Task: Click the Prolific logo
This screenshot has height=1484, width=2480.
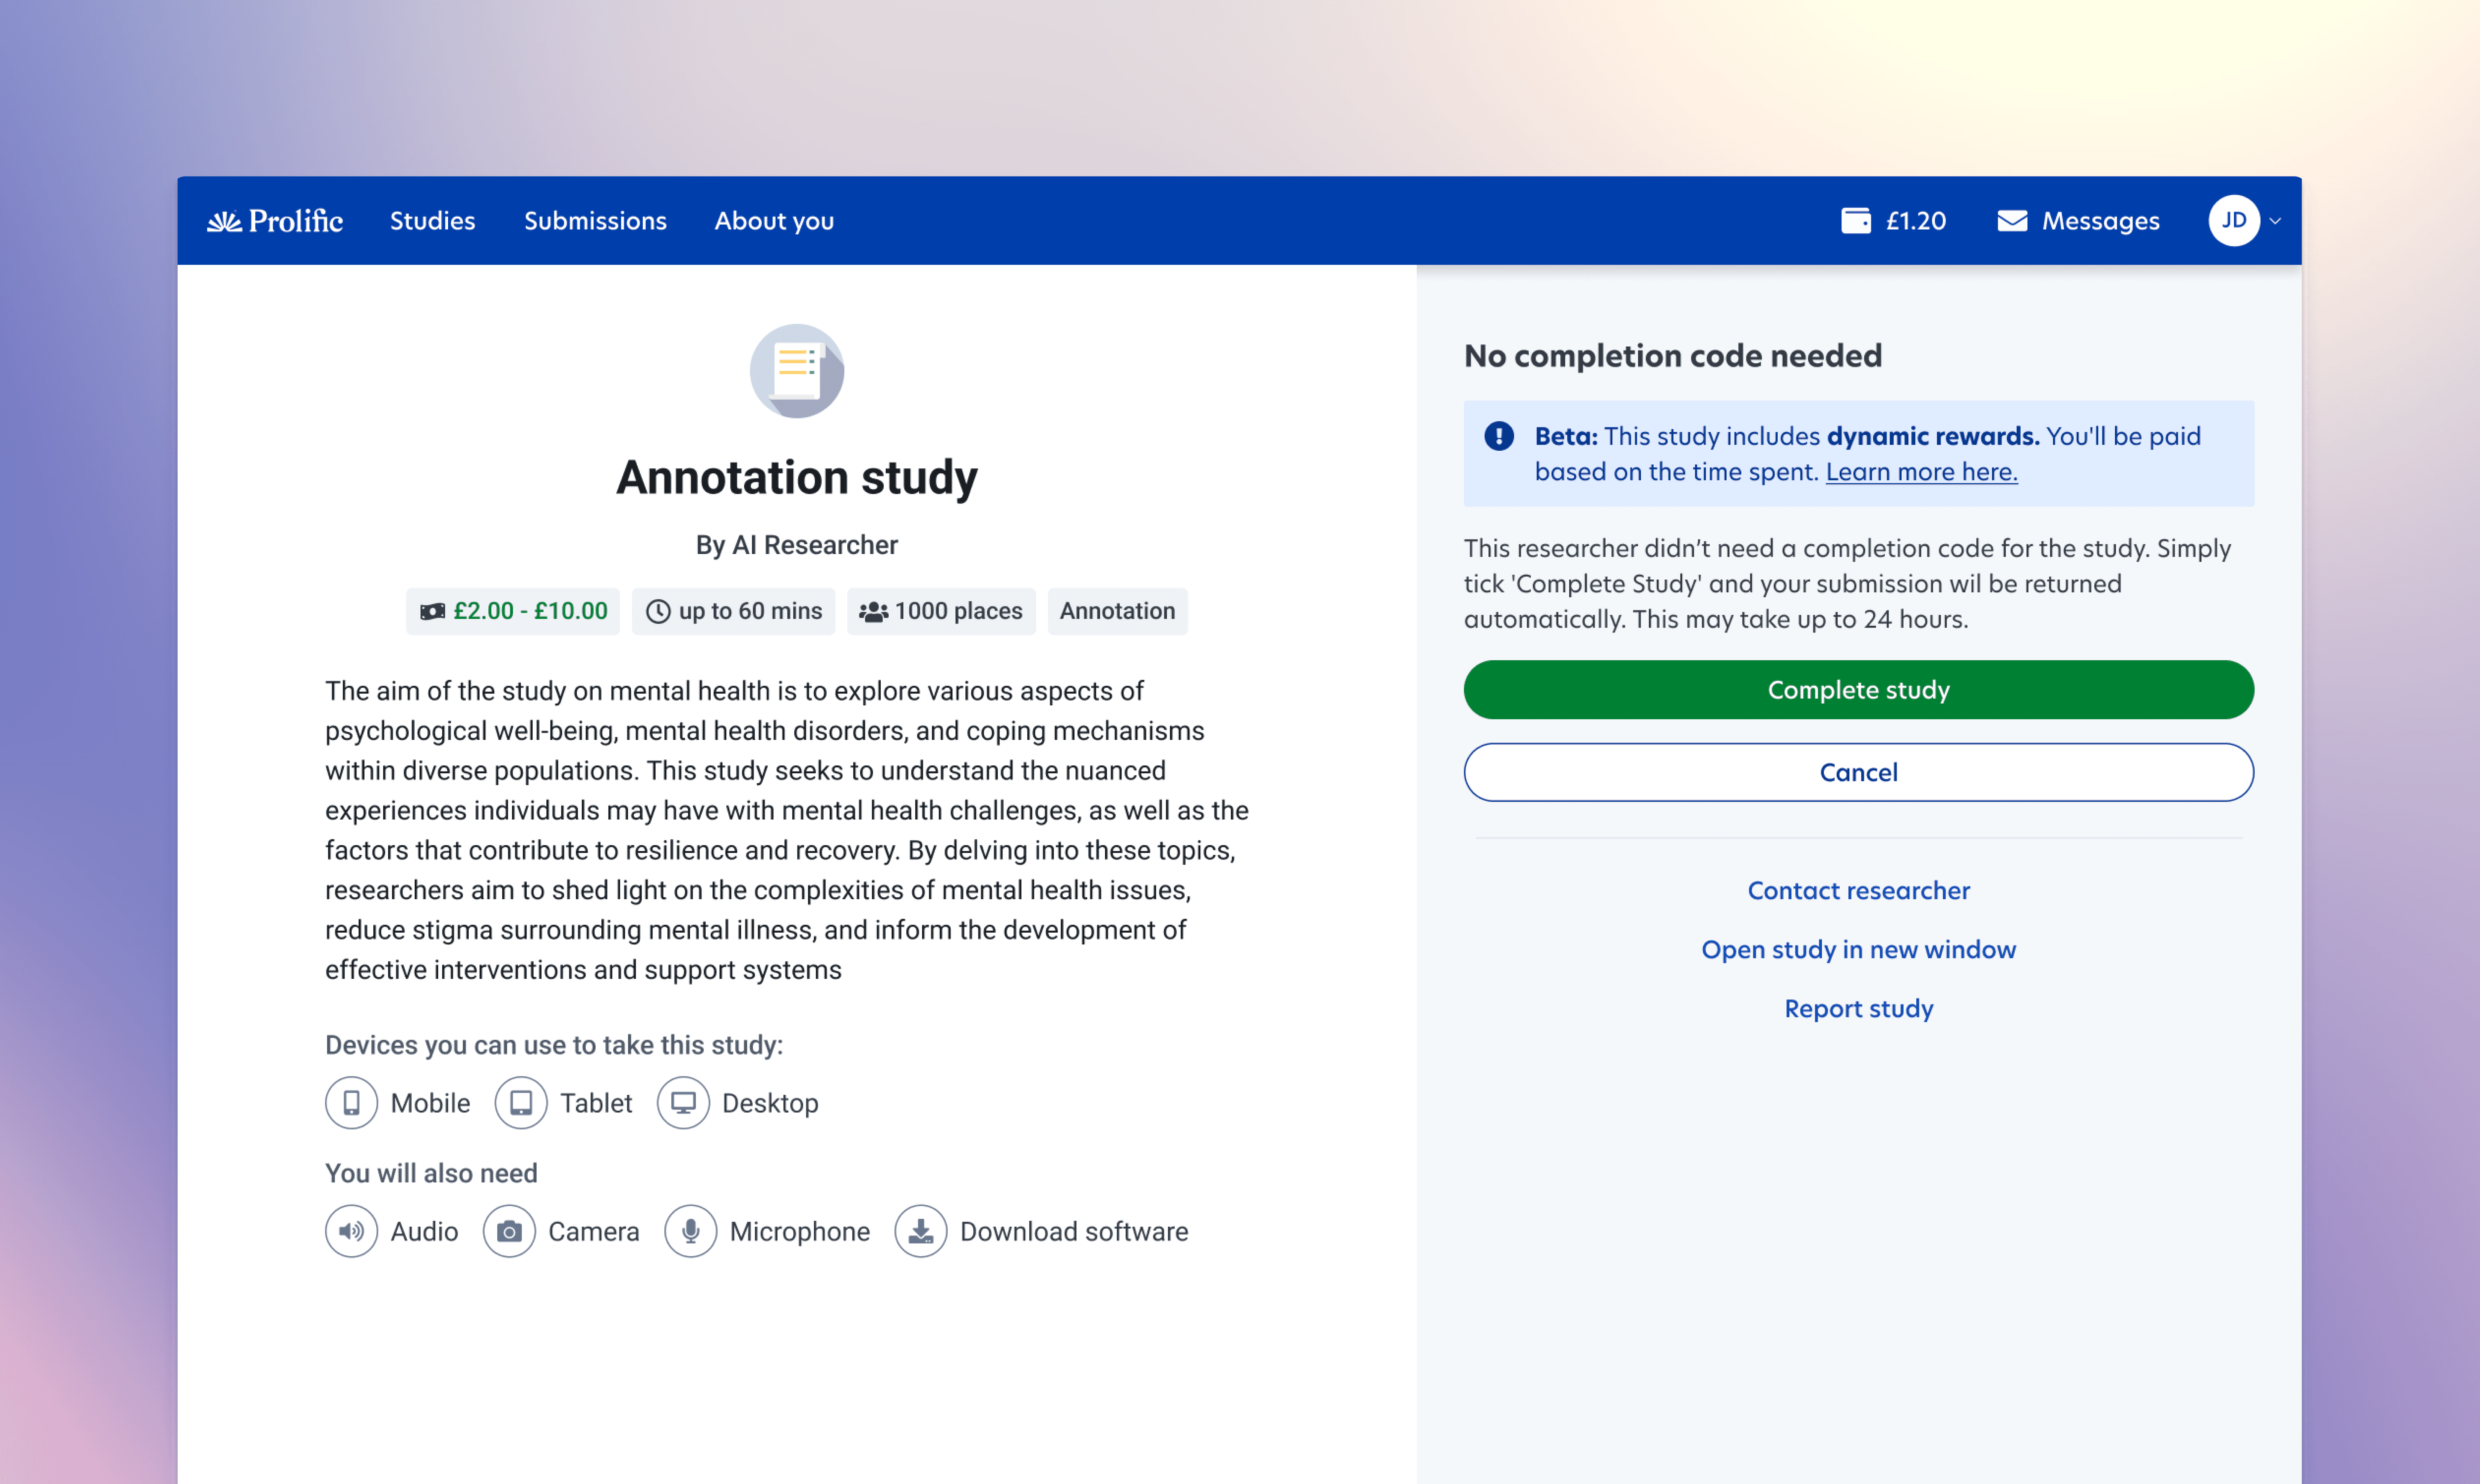Action: tap(274, 221)
